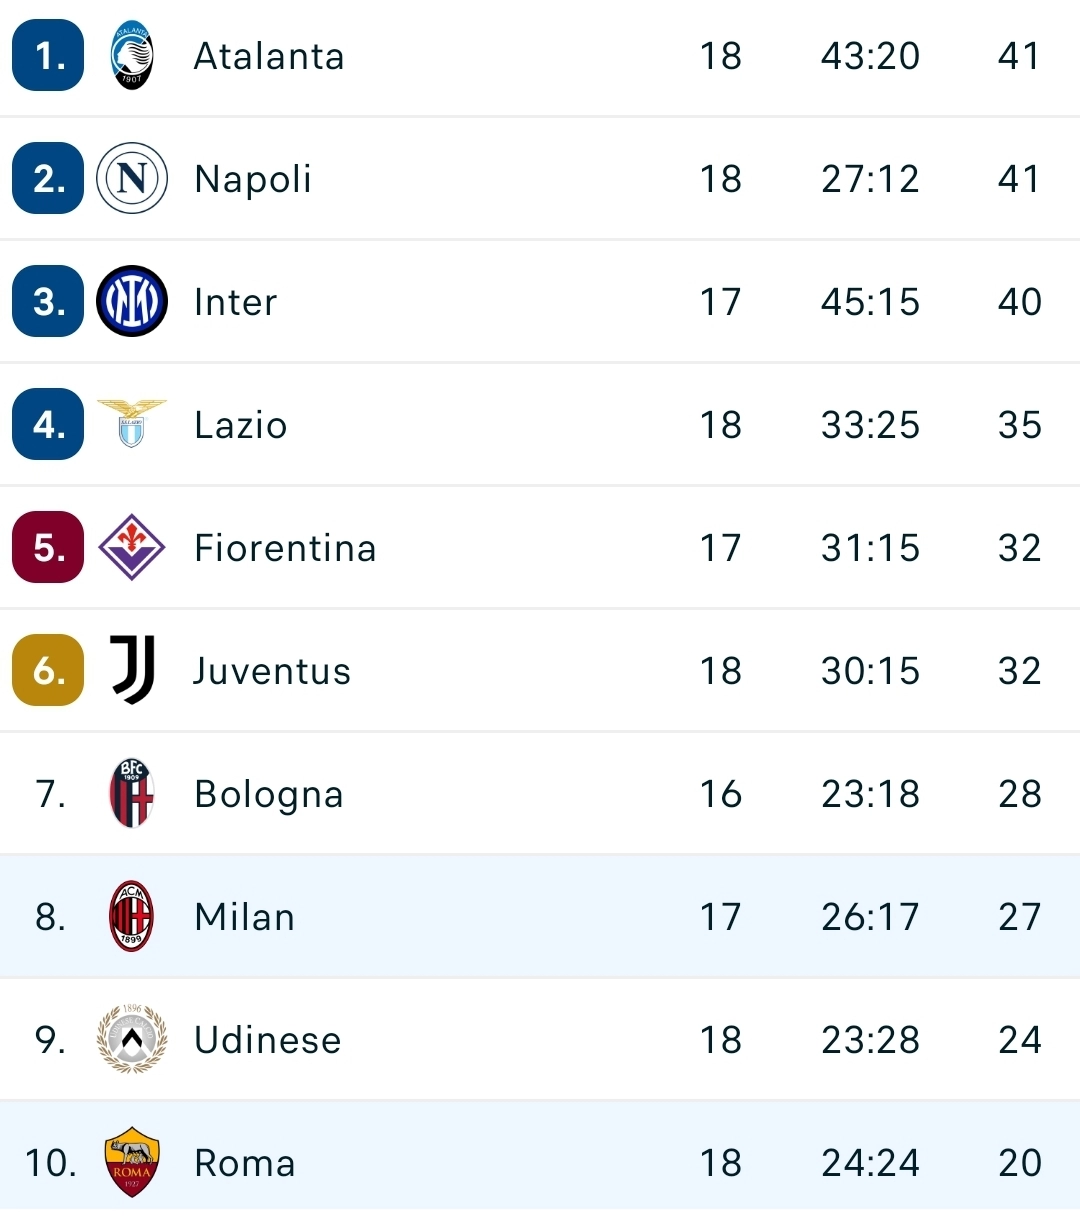Image resolution: width=1080 pixels, height=1224 pixels.
Task: Click the Atalanta club crest
Action: point(131,56)
